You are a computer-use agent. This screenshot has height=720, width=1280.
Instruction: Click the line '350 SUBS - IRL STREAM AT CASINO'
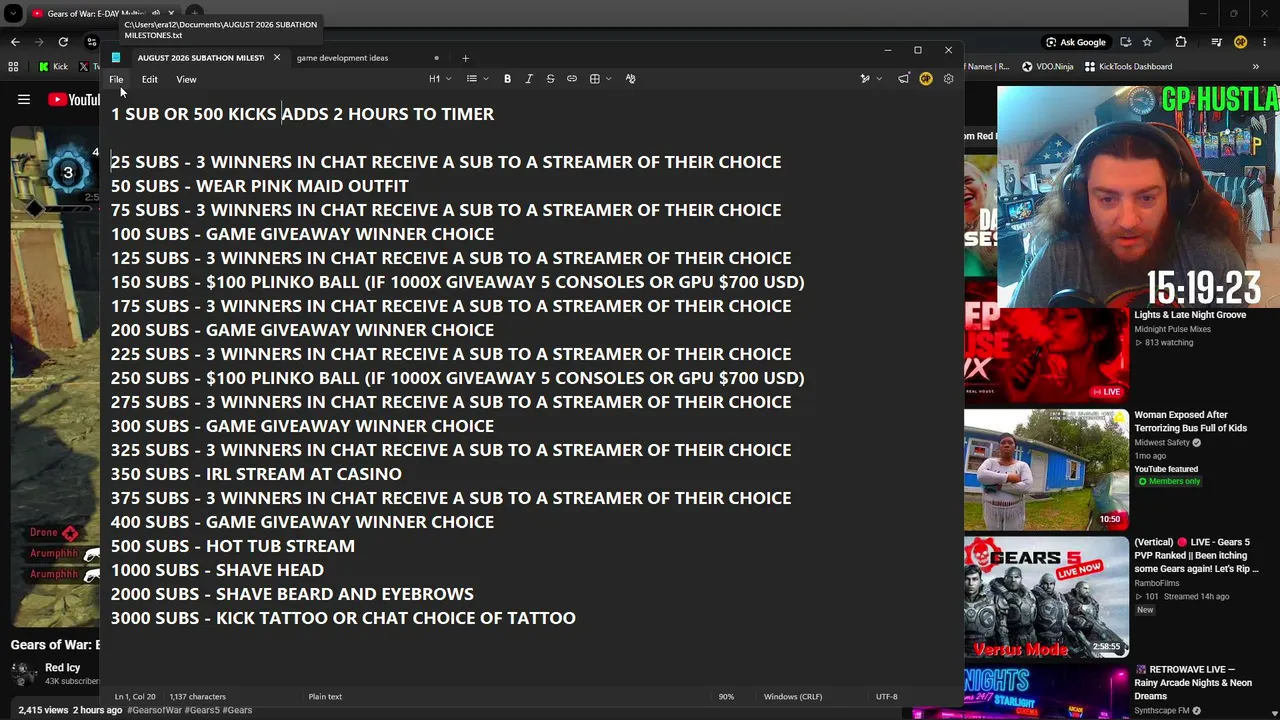click(x=256, y=474)
